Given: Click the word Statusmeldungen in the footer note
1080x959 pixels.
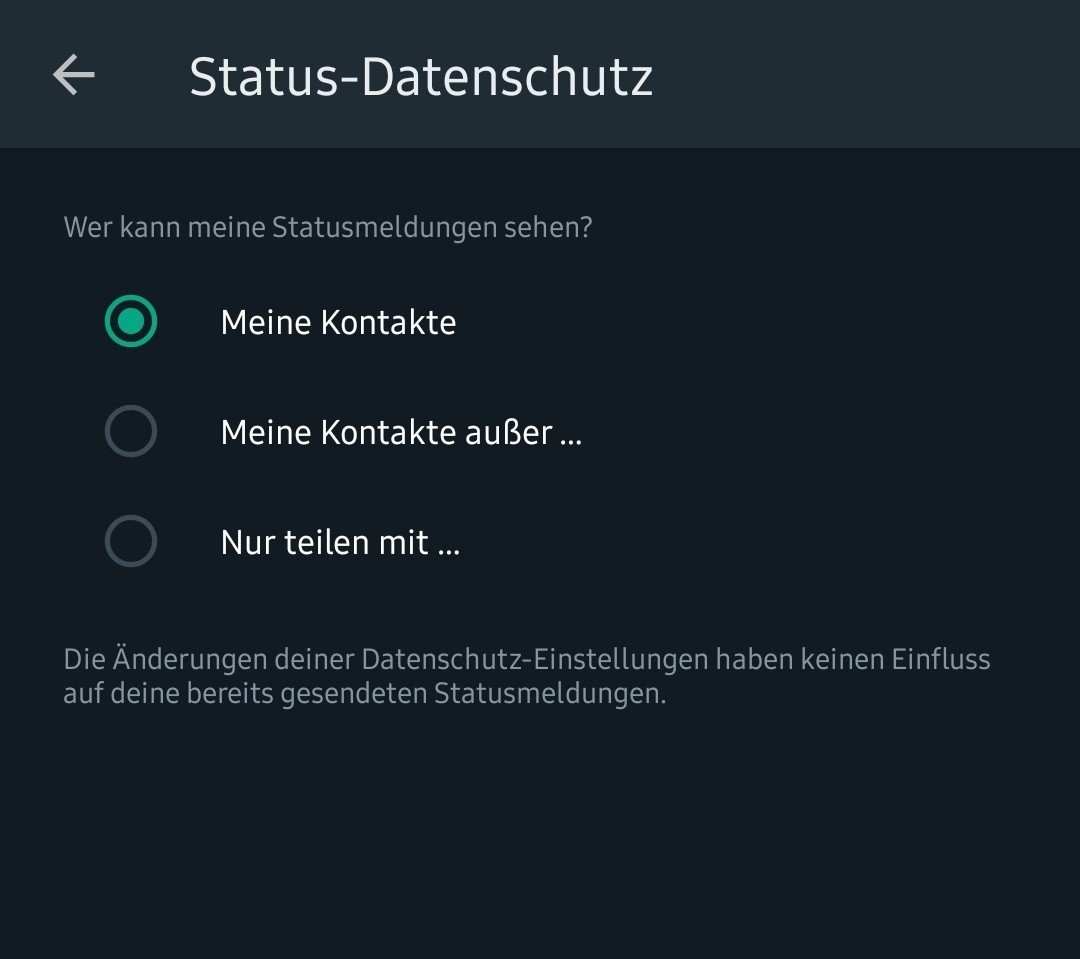Looking at the screenshot, I should [549, 694].
